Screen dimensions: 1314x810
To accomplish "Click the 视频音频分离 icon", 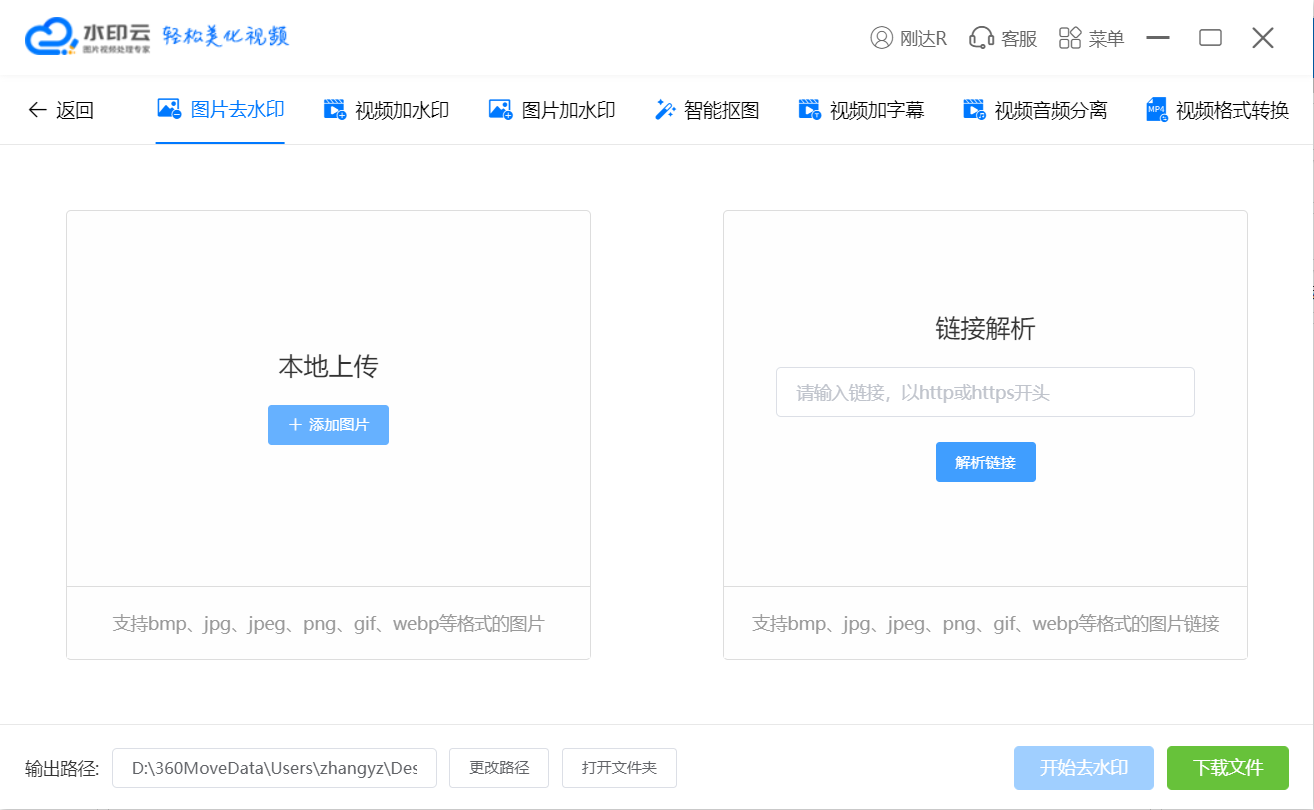I will pyautogui.click(x=974, y=110).
